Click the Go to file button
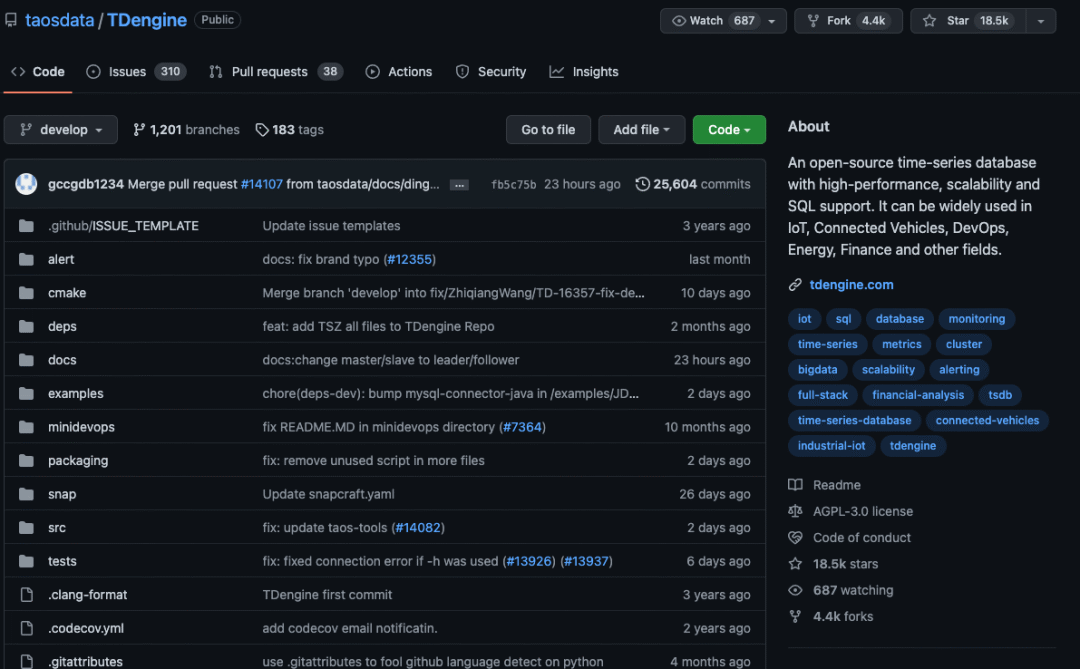Viewport: 1080px width, 669px height. click(548, 130)
